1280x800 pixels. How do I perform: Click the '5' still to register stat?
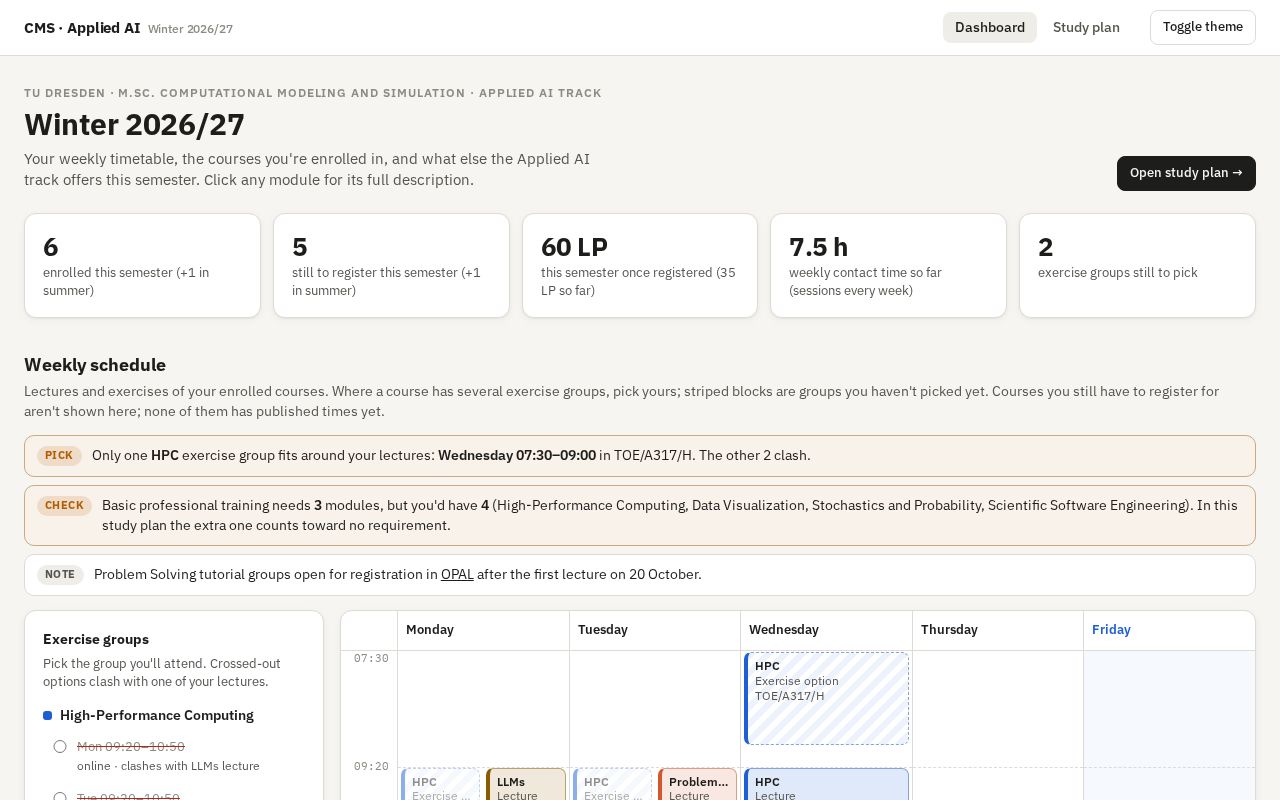point(391,265)
